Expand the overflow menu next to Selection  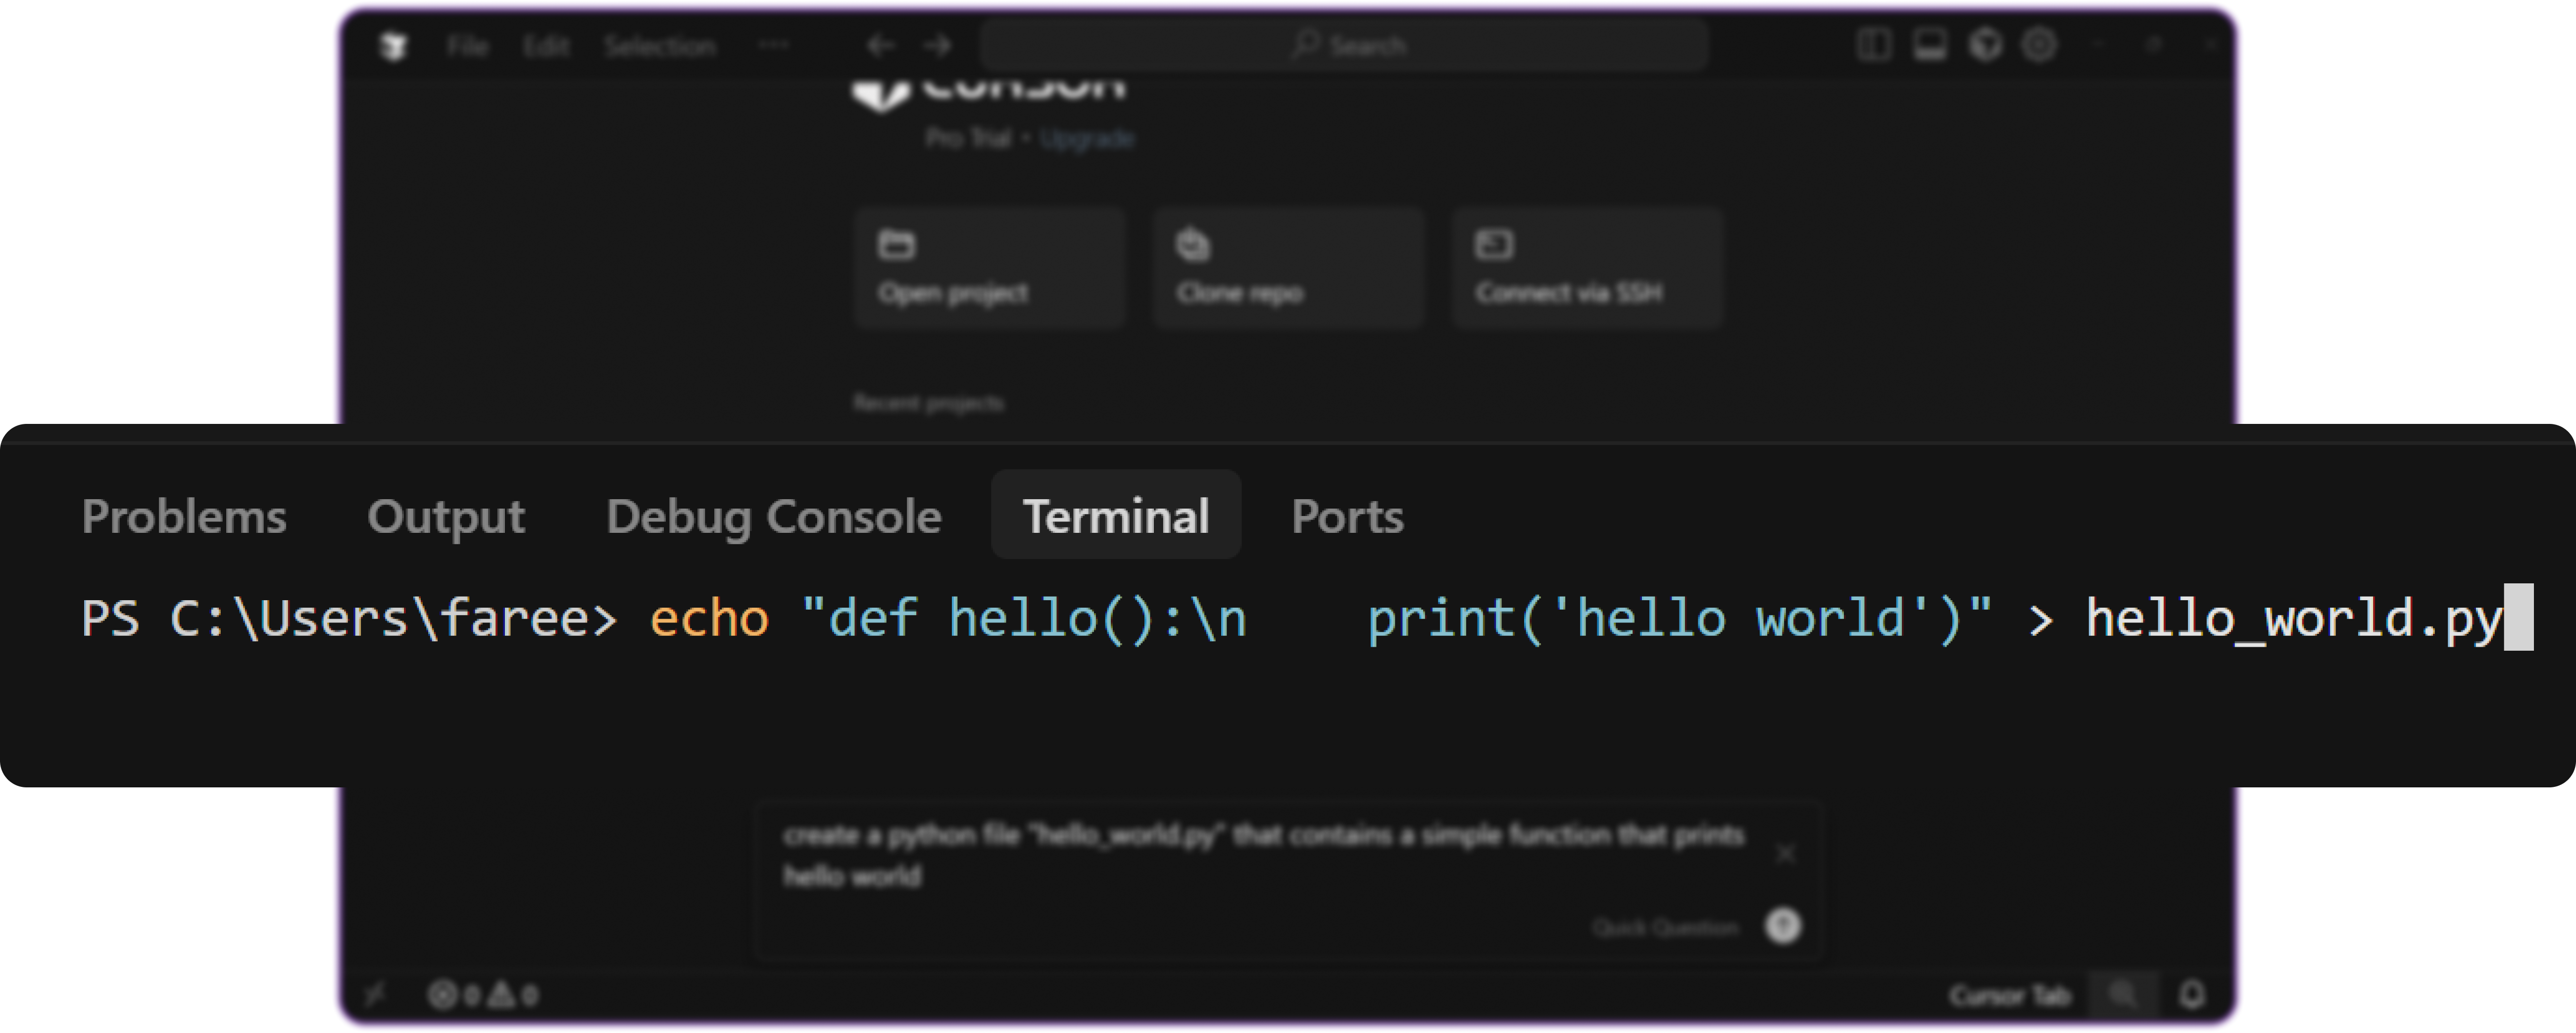pyautogui.click(x=773, y=44)
